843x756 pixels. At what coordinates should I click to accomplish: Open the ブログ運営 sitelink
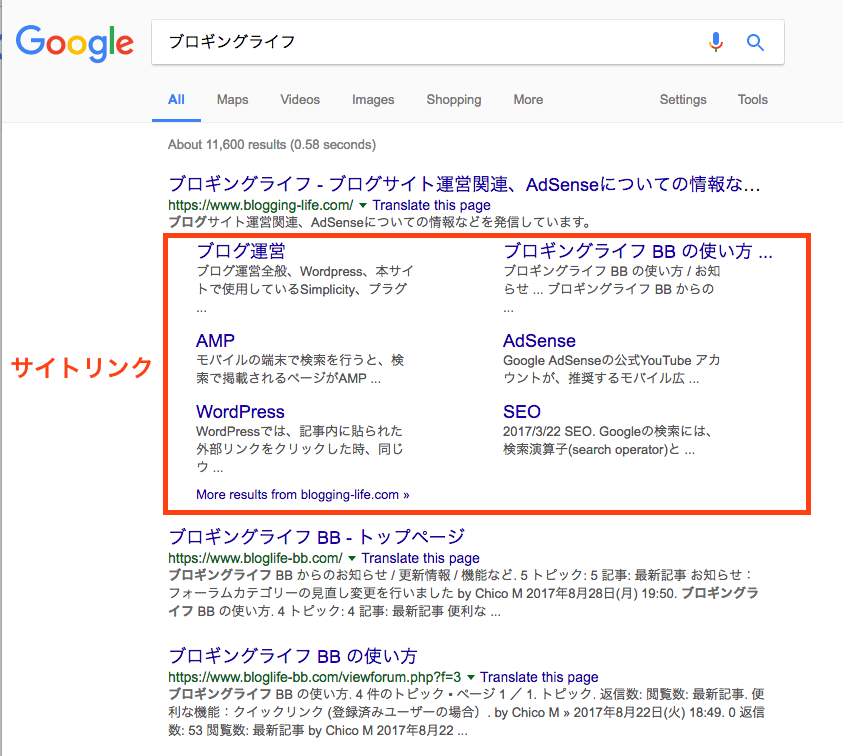(241, 251)
